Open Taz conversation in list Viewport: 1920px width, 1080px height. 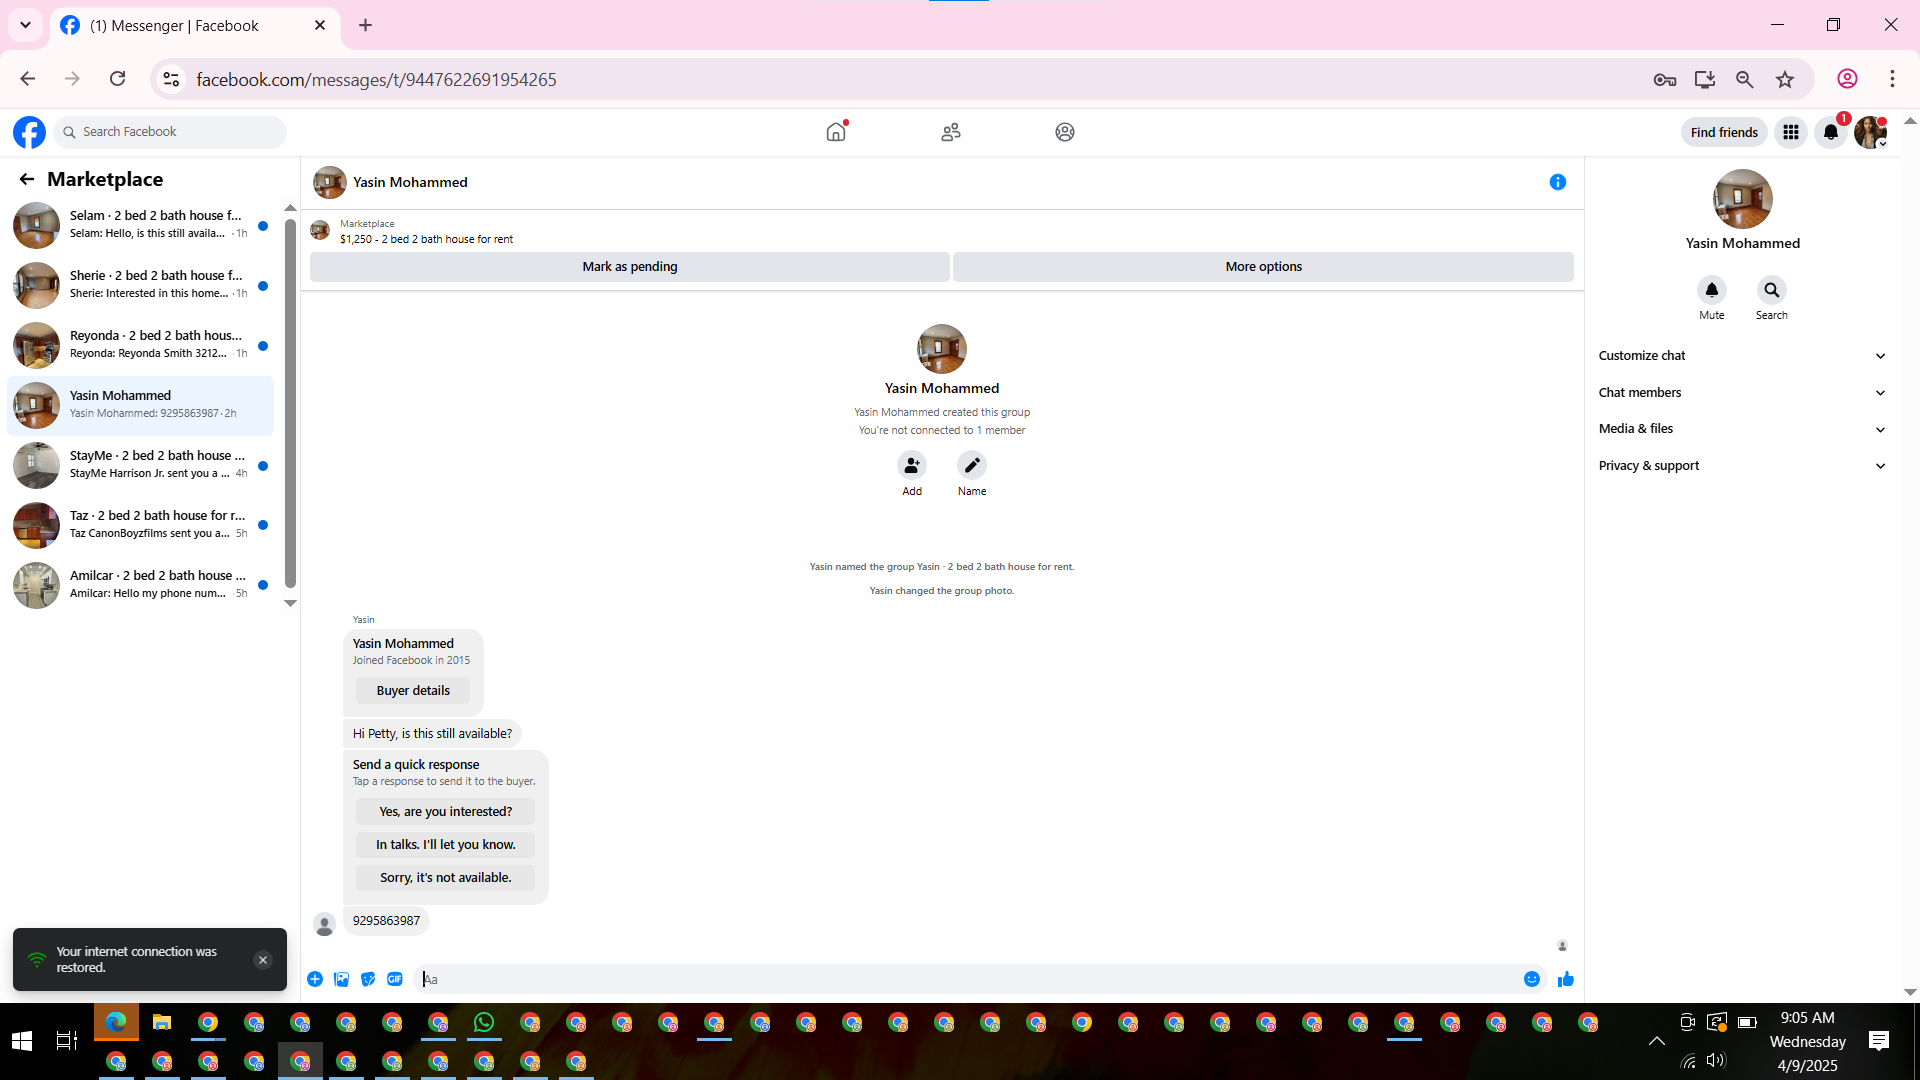[x=140, y=525]
